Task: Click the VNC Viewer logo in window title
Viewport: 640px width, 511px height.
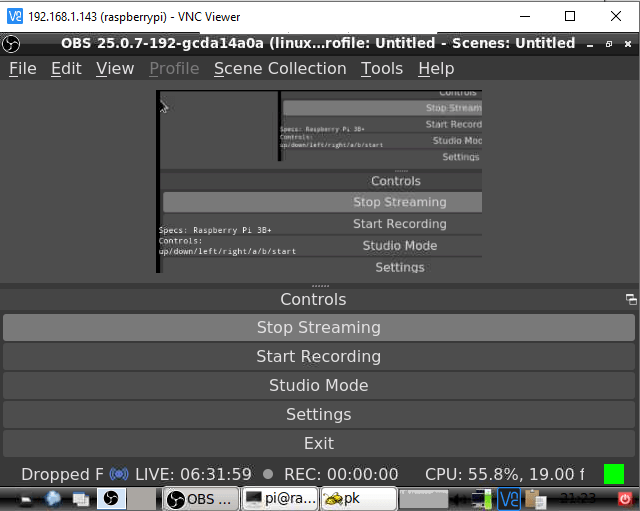Action: click(x=15, y=16)
